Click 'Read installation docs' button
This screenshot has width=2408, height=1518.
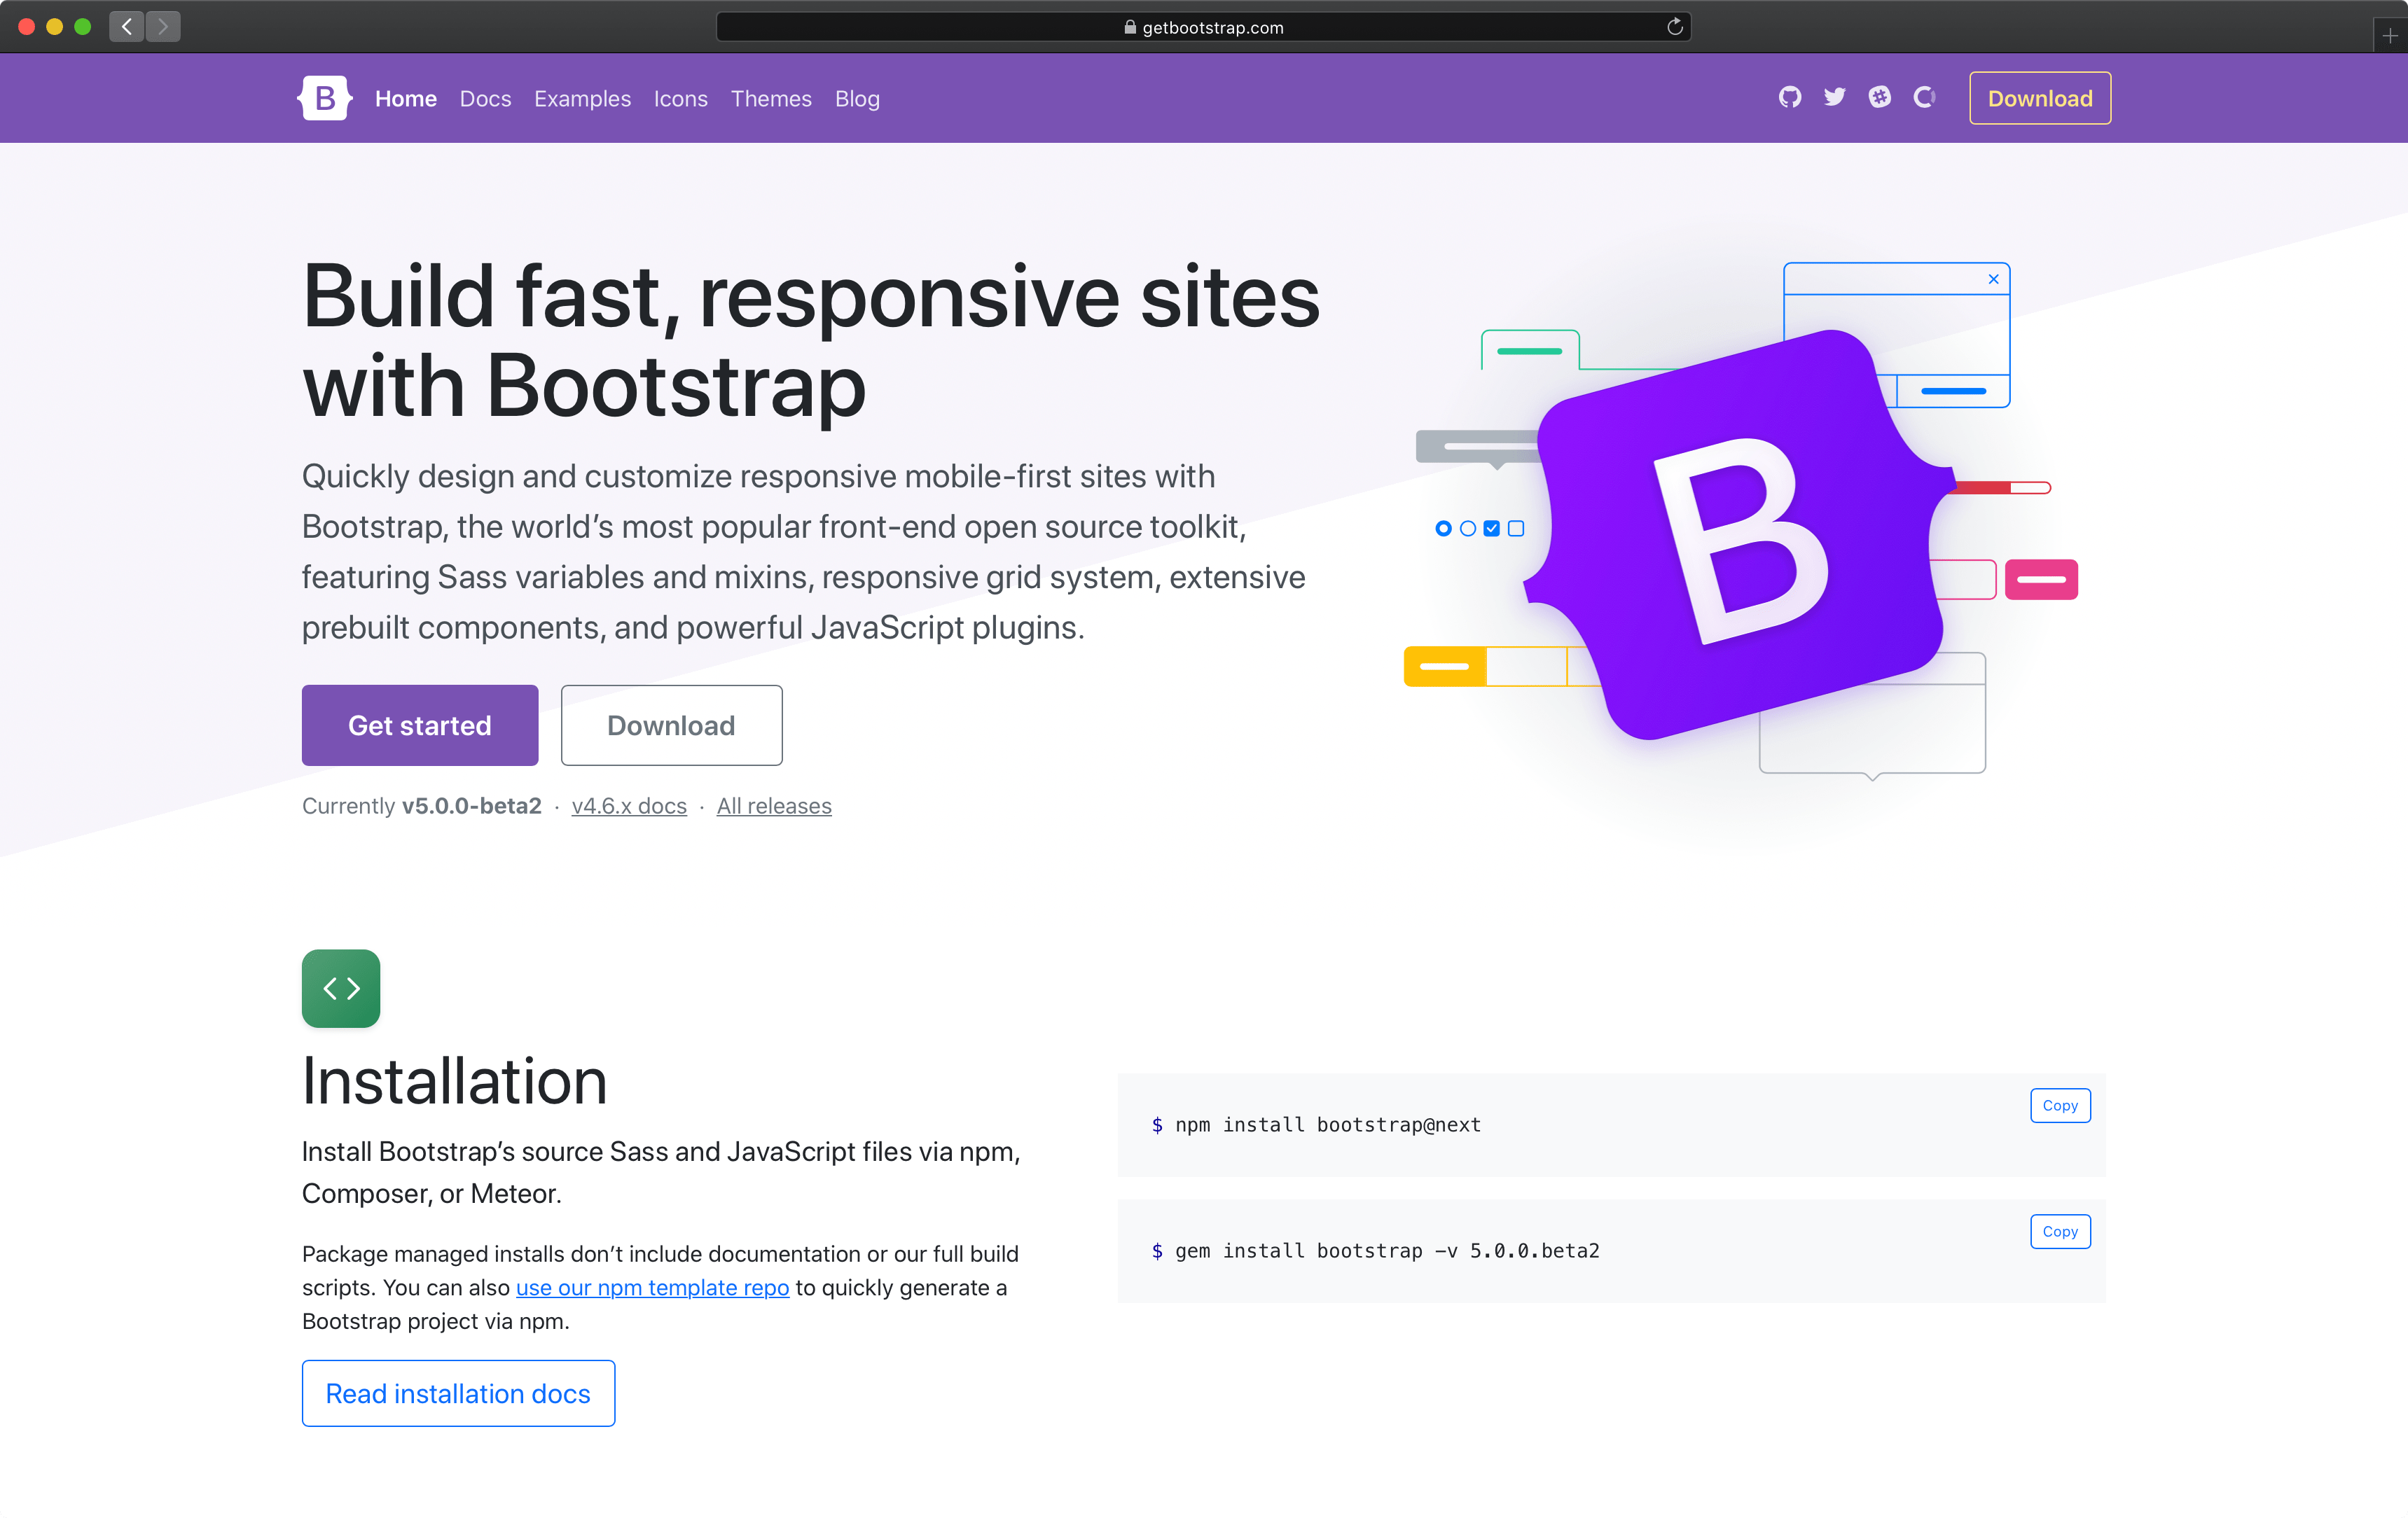[458, 1394]
